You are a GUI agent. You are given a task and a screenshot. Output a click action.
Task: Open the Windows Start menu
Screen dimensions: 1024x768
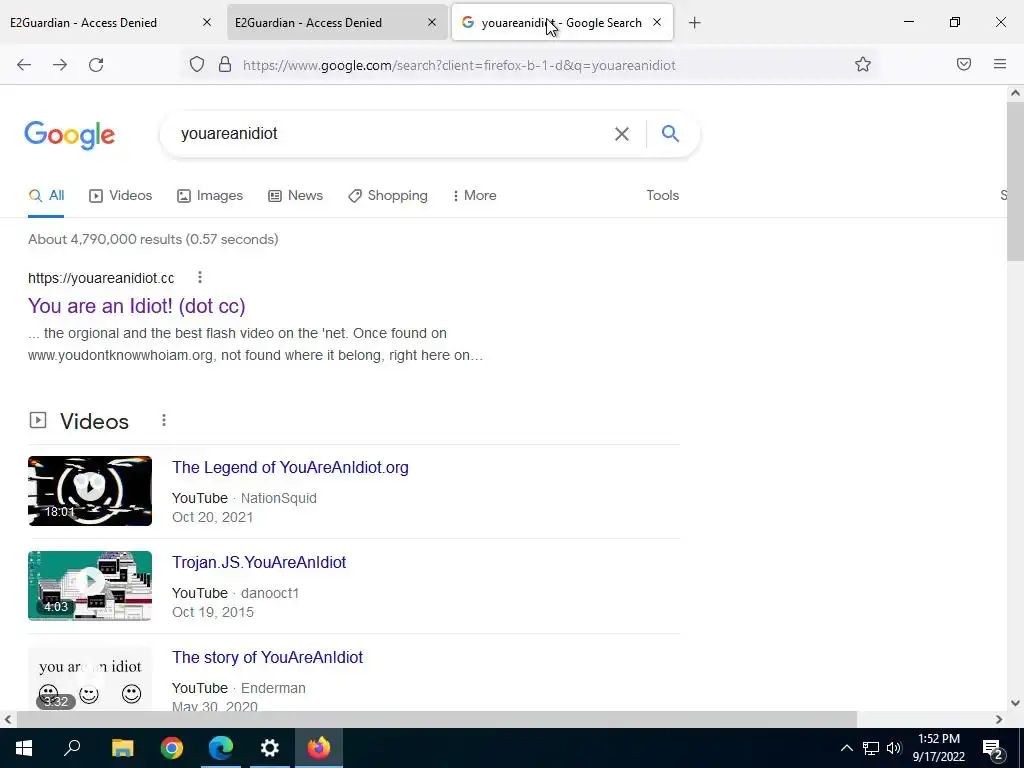pyautogui.click(x=24, y=748)
